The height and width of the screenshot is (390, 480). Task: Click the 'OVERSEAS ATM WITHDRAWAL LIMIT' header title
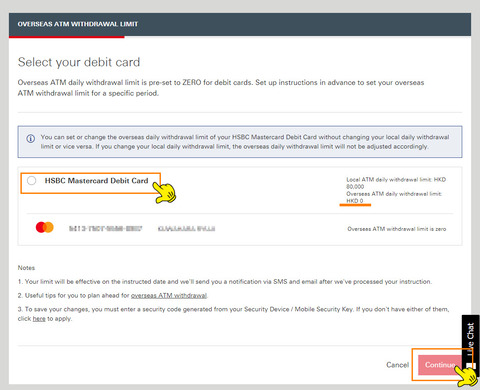point(78,24)
